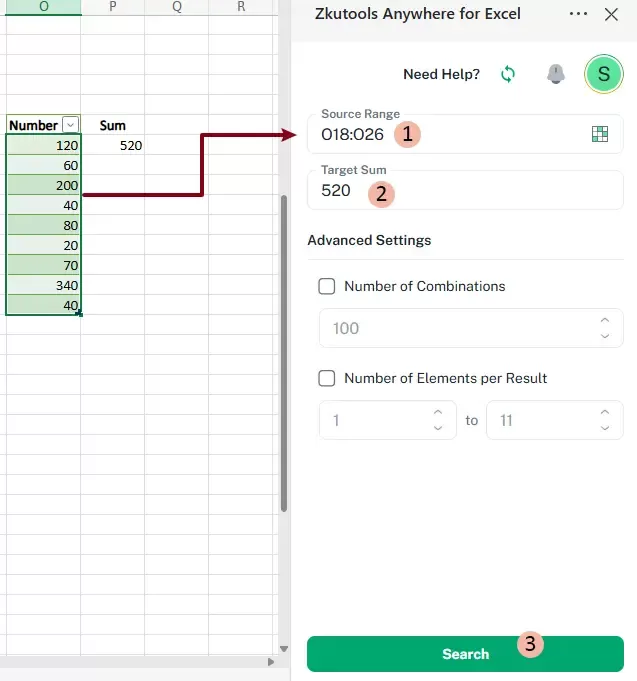Open the three-dot more options menu

[x=578, y=14]
